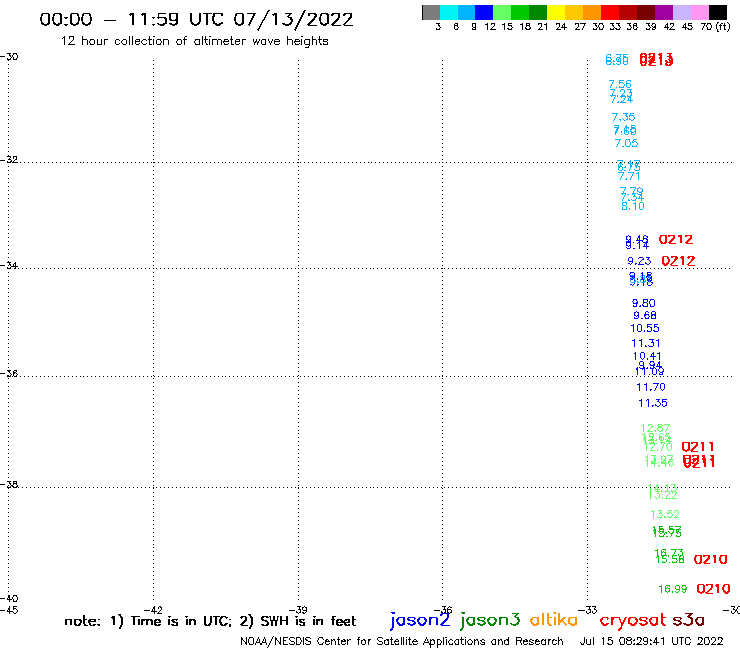Screen dimensions: 740x650
Task: Click the wave height value '7.56'
Action: tap(620, 84)
